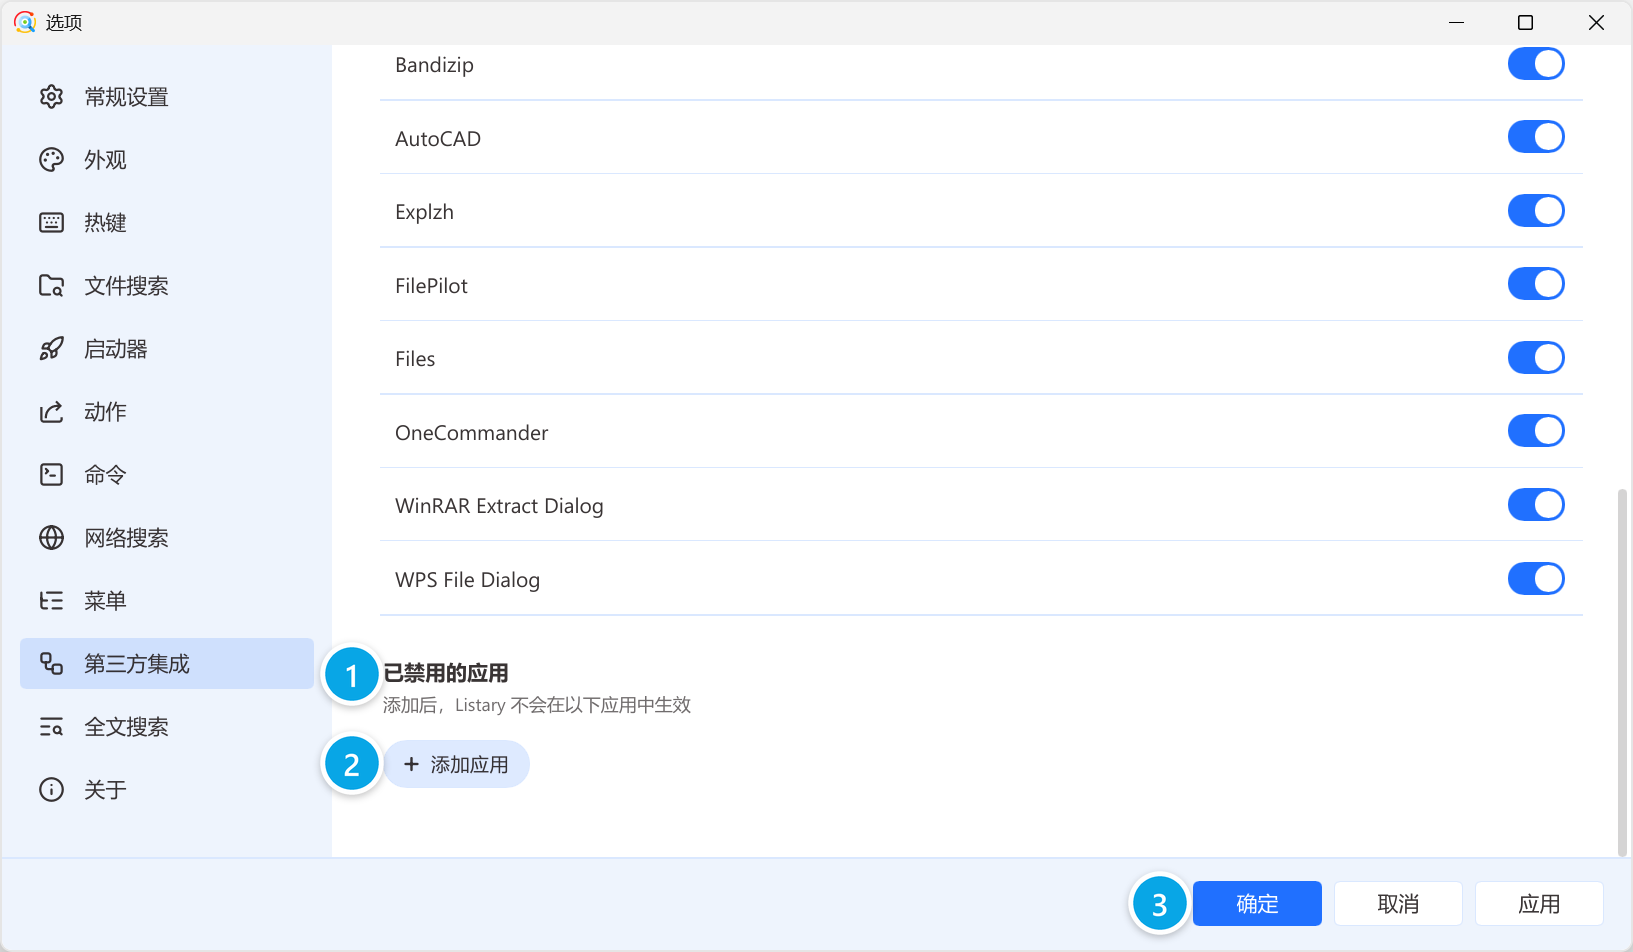This screenshot has width=1633, height=952.
Task: Click the 动作 share-arrow icon
Action: point(51,412)
